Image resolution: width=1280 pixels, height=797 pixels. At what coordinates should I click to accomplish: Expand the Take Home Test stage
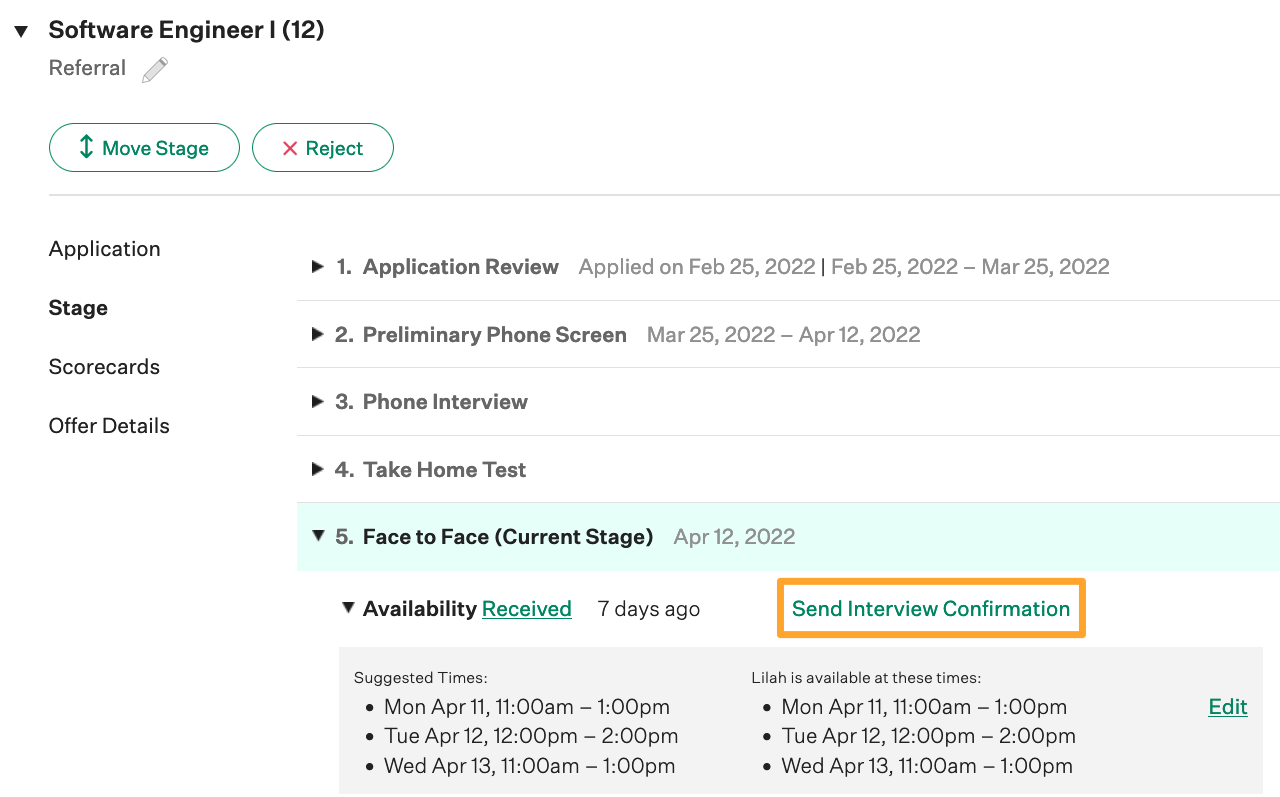pyautogui.click(x=317, y=469)
